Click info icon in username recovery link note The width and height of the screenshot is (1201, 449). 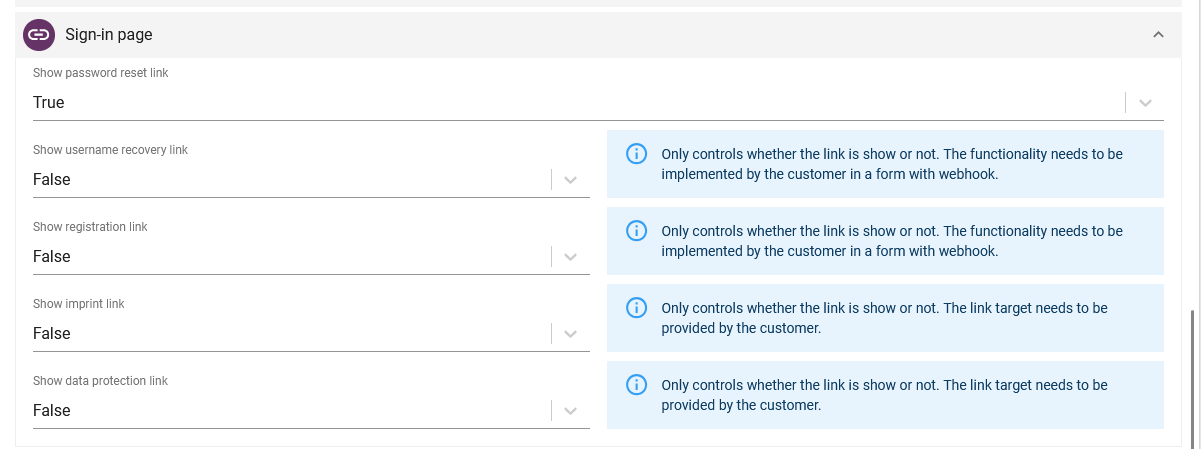pyautogui.click(x=636, y=154)
